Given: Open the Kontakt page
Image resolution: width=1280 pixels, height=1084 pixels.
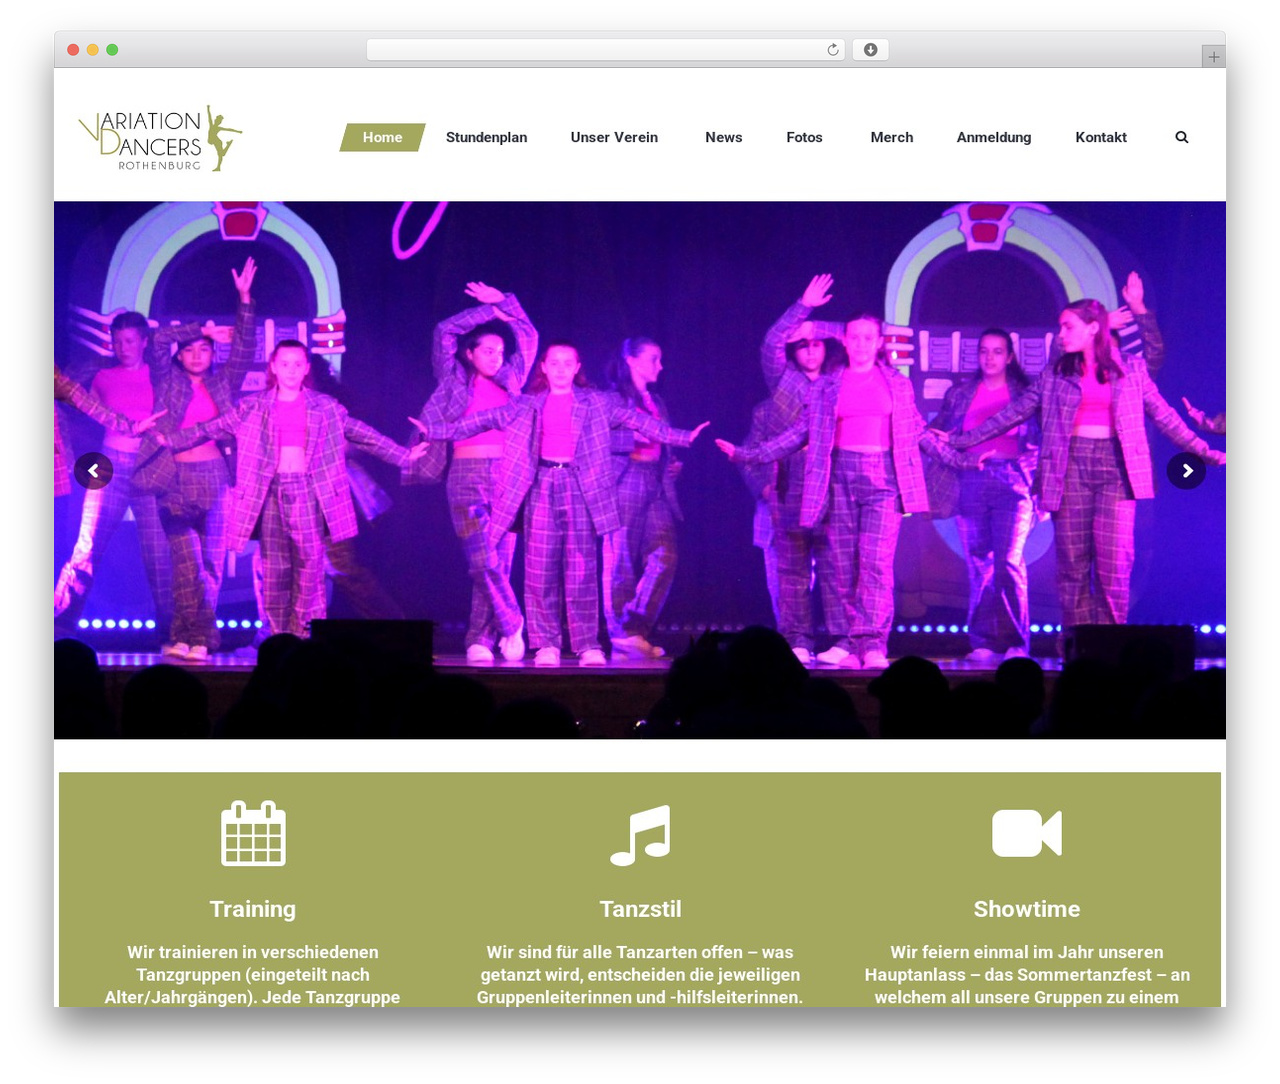Looking at the screenshot, I should point(1101,137).
